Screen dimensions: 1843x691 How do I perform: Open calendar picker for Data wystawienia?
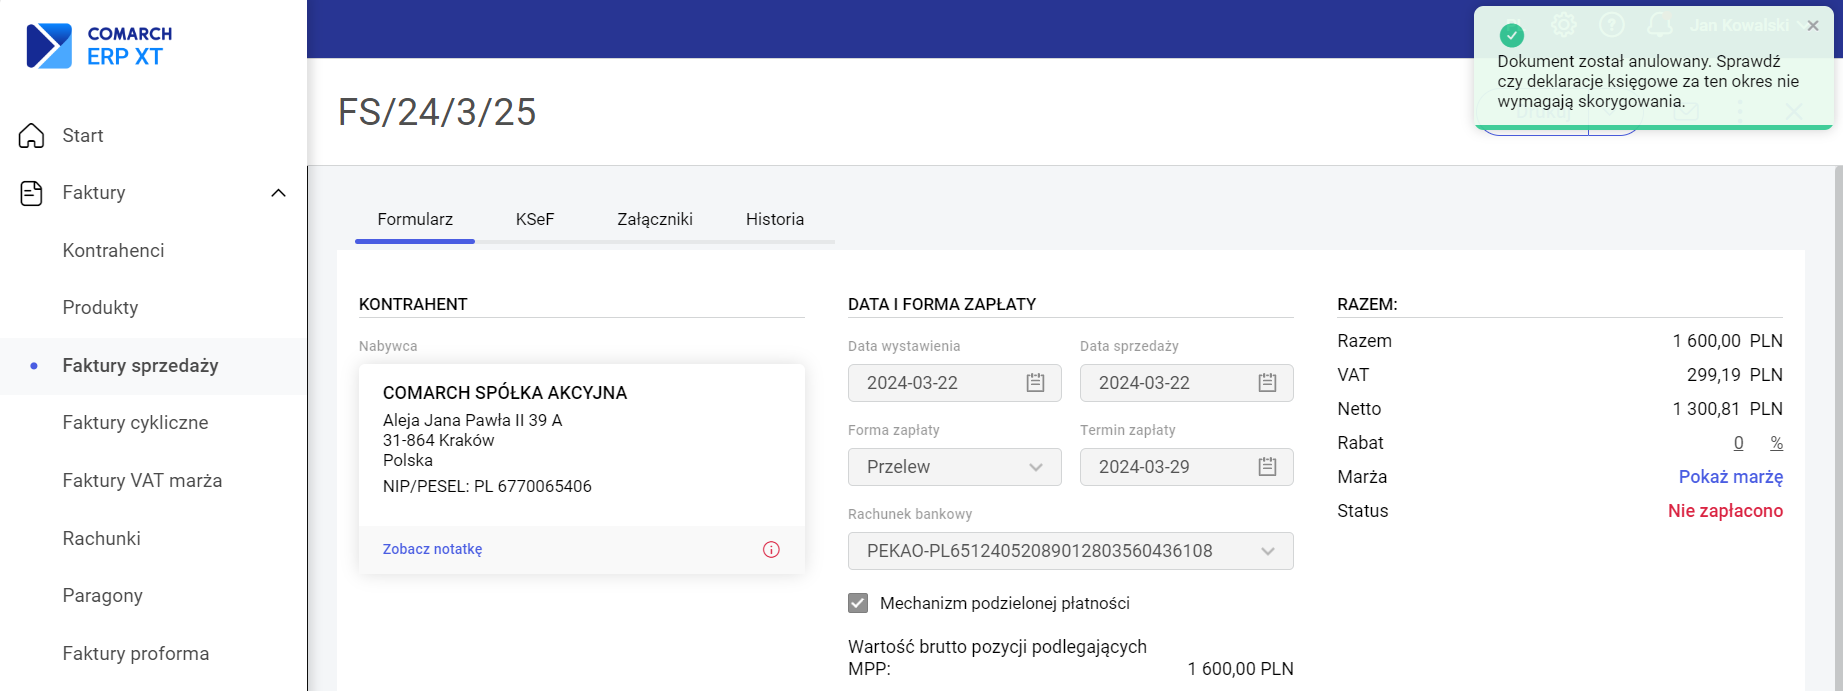(x=1035, y=383)
